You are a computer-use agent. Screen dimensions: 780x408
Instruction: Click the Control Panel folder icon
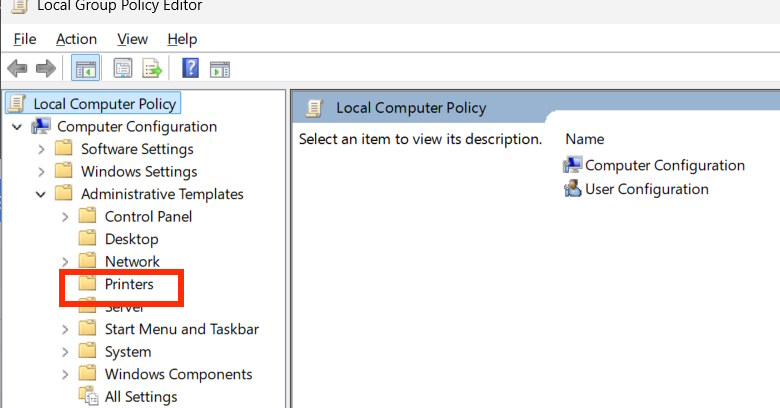point(88,216)
